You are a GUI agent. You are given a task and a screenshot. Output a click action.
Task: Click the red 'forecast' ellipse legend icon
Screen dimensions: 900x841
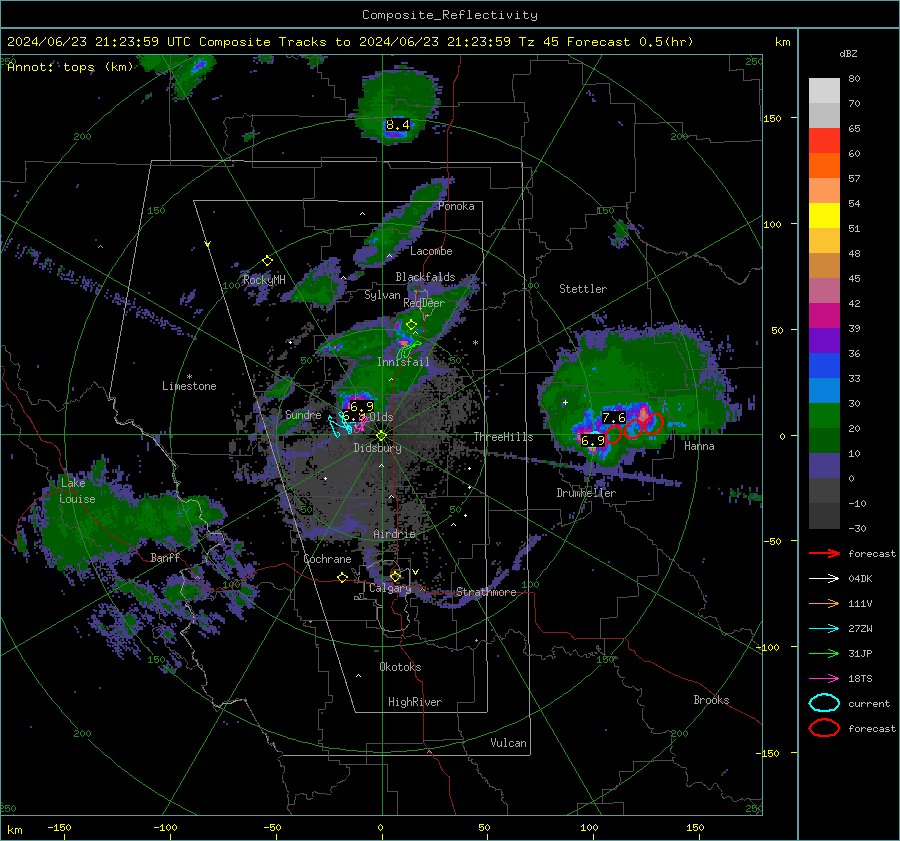tap(824, 728)
